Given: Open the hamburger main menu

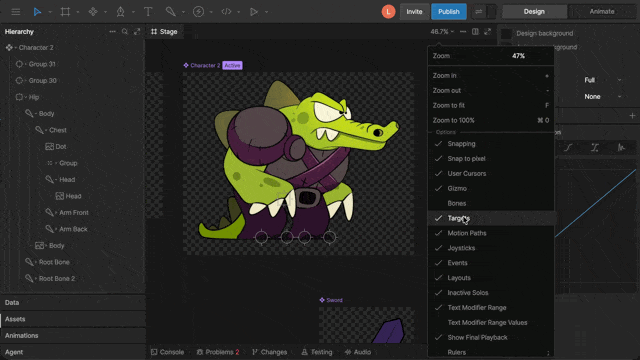Looking at the screenshot, I should (x=16, y=11).
